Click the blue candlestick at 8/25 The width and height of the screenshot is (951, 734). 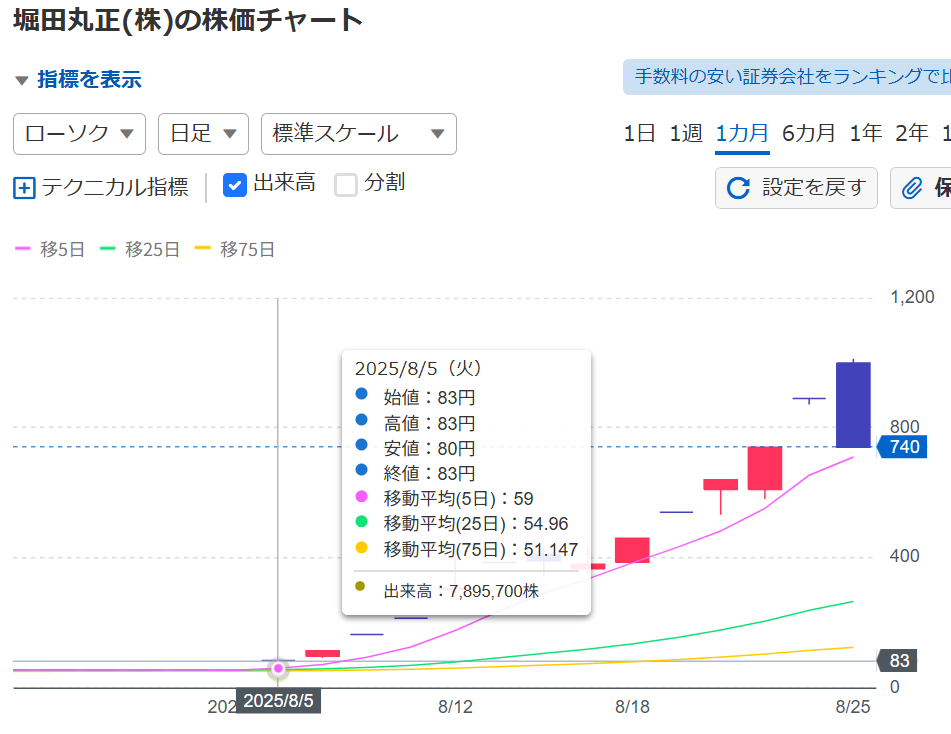(853, 404)
